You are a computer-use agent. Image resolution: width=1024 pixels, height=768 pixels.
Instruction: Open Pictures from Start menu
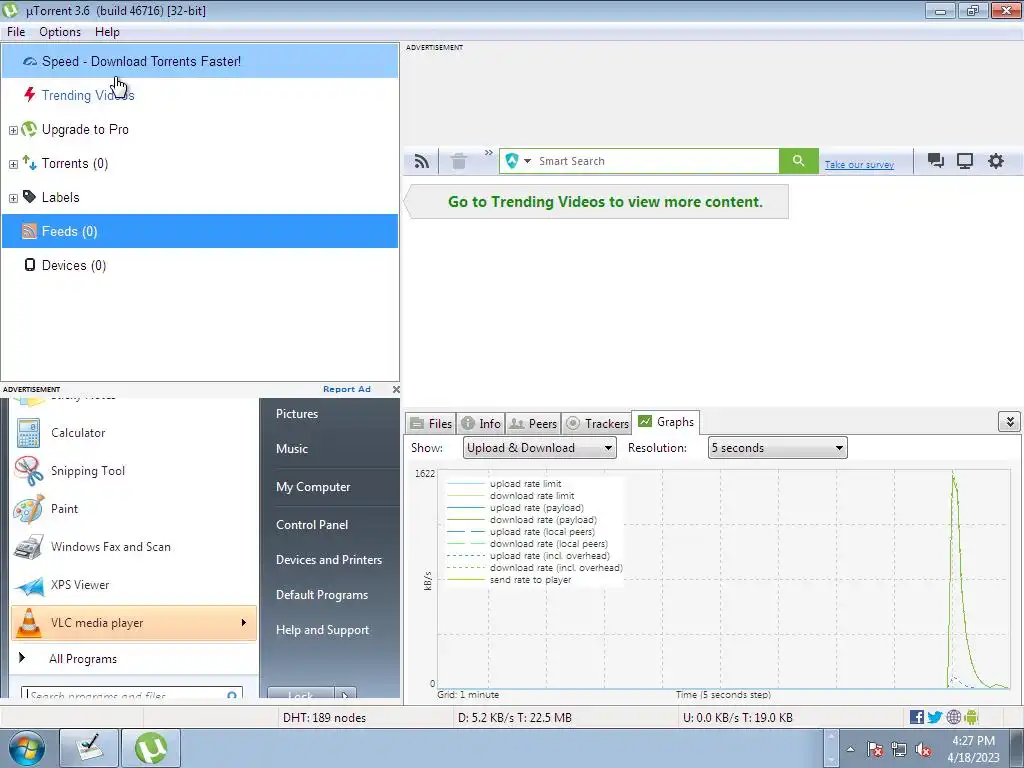point(296,414)
